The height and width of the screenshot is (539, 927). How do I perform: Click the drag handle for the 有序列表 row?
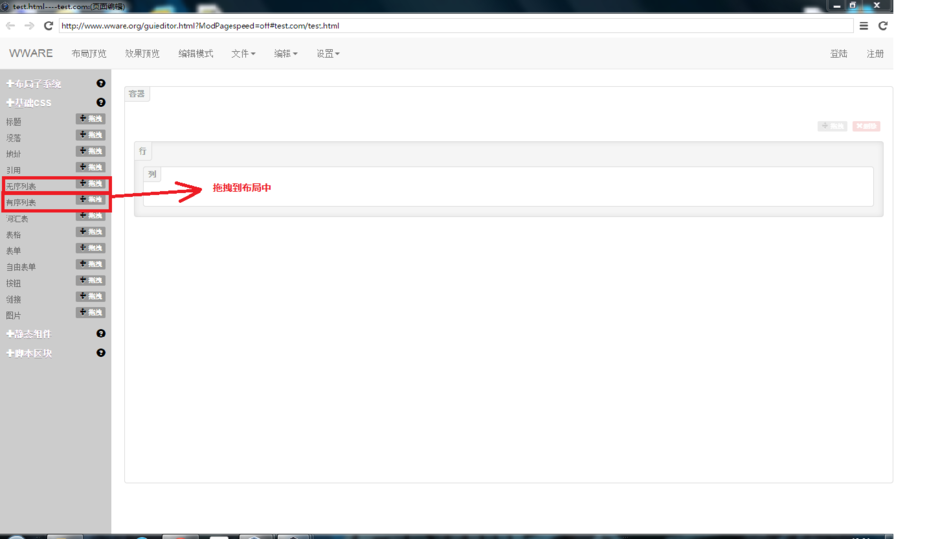(90, 199)
